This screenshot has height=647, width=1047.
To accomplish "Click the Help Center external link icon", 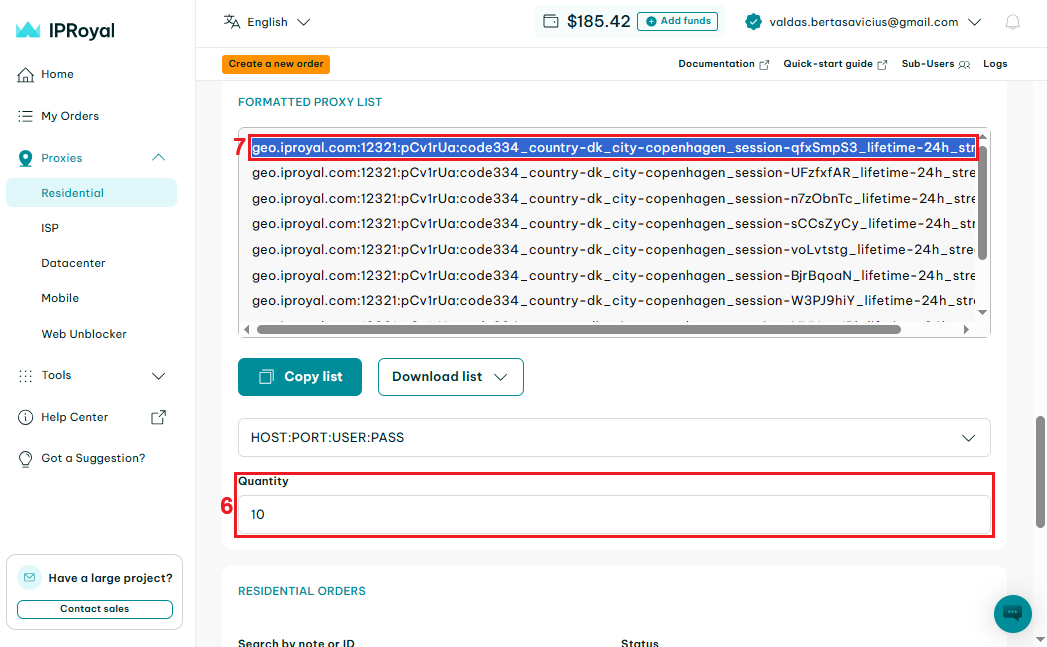I will tap(158, 417).
